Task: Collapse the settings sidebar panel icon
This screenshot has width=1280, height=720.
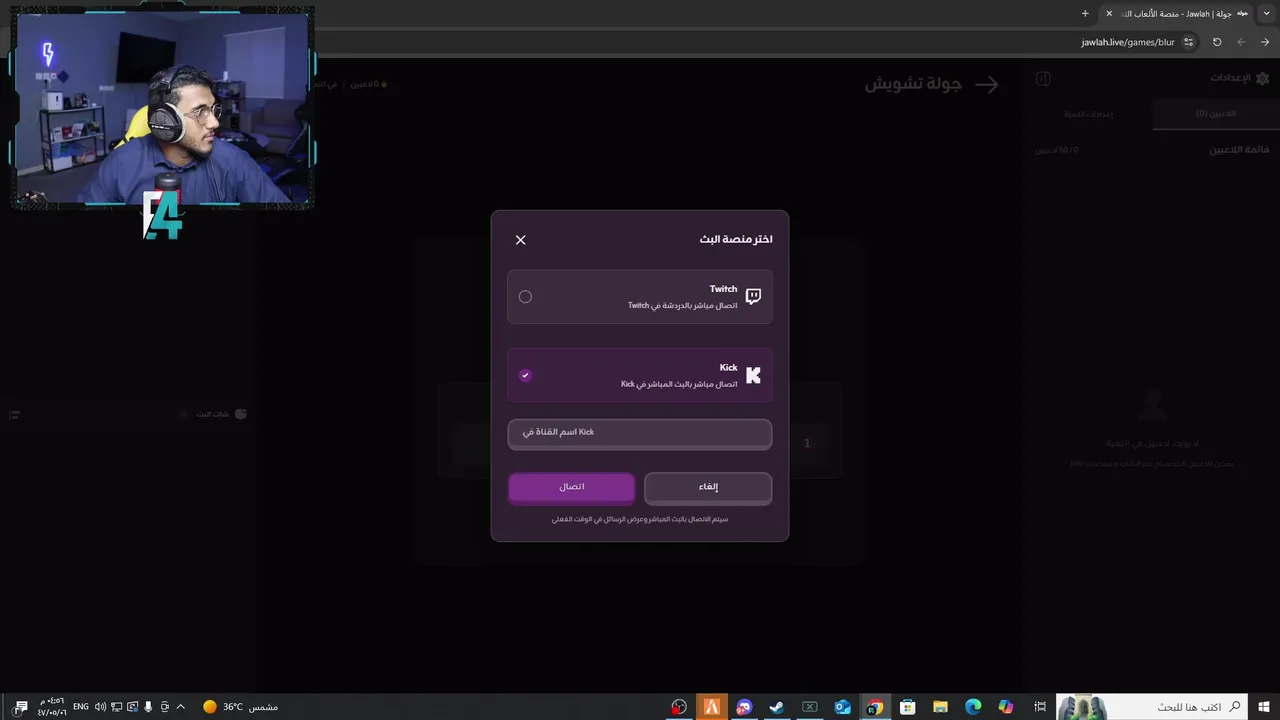Action: click(x=1043, y=78)
